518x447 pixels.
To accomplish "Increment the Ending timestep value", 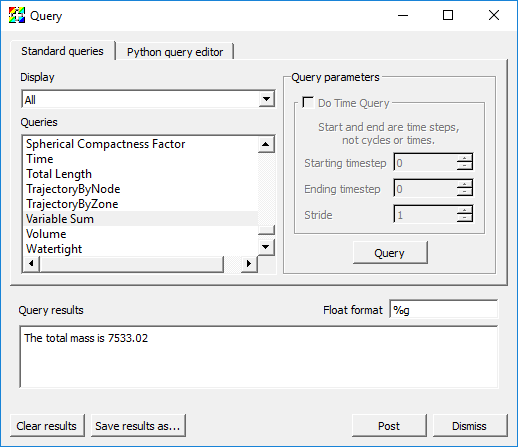I will [x=465, y=184].
